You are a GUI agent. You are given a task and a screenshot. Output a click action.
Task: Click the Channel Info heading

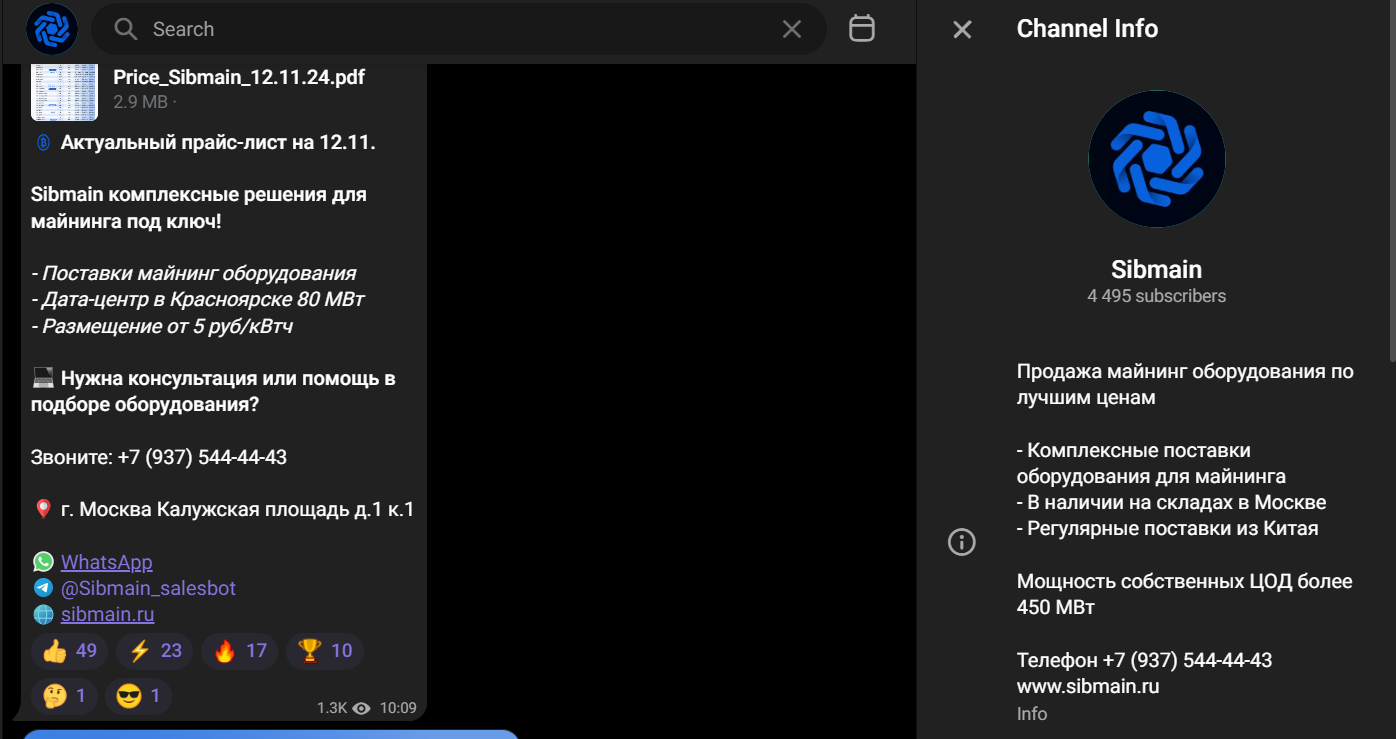click(1087, 29)
